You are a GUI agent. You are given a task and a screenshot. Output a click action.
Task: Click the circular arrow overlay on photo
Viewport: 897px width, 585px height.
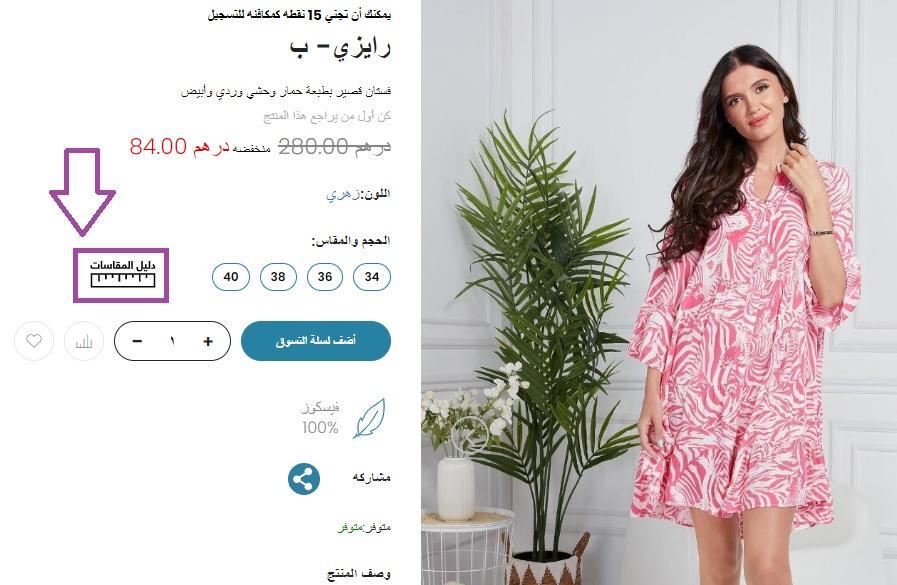click(x=469, y=435)
